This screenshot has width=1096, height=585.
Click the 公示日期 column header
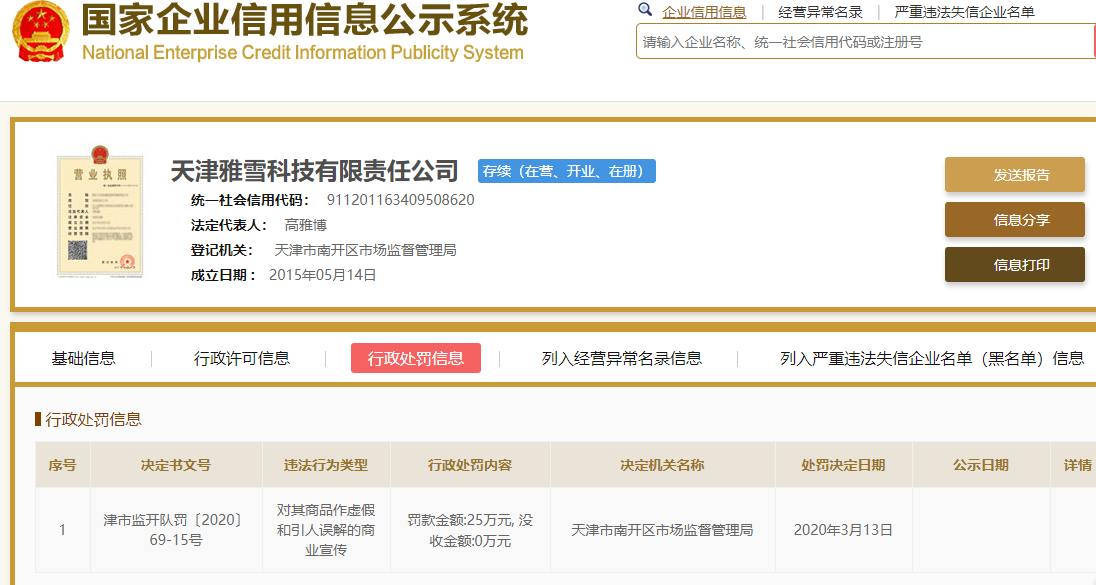pos(981,465)
